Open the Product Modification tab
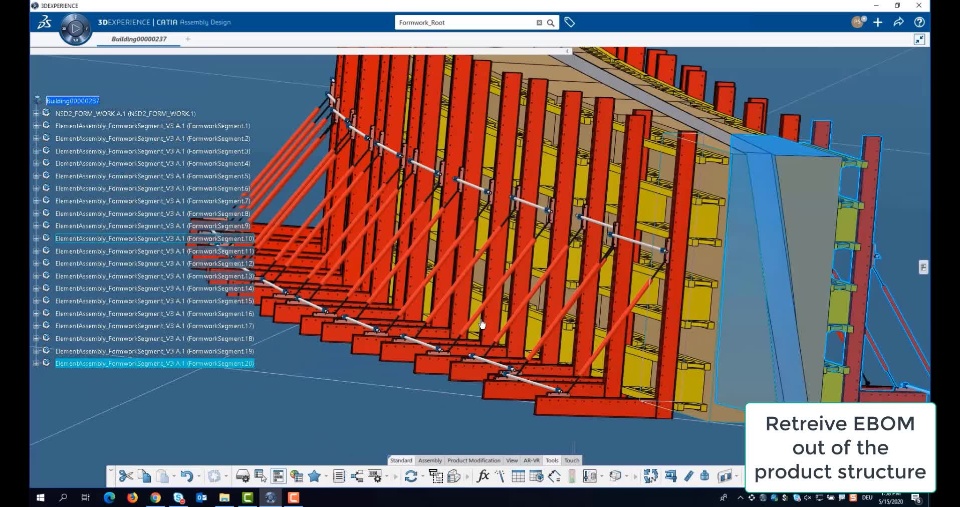 coord(473,460)
